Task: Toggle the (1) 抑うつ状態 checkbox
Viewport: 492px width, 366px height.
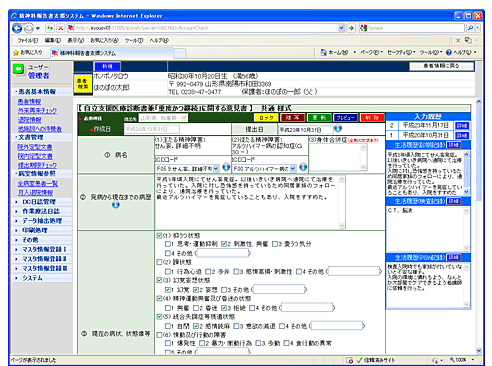Action: (x=160, y=235)
